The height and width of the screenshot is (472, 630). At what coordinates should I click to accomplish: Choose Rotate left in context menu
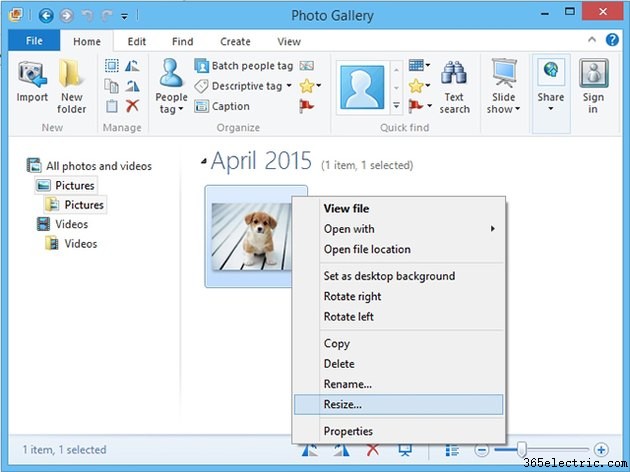[x=399, y=317]
